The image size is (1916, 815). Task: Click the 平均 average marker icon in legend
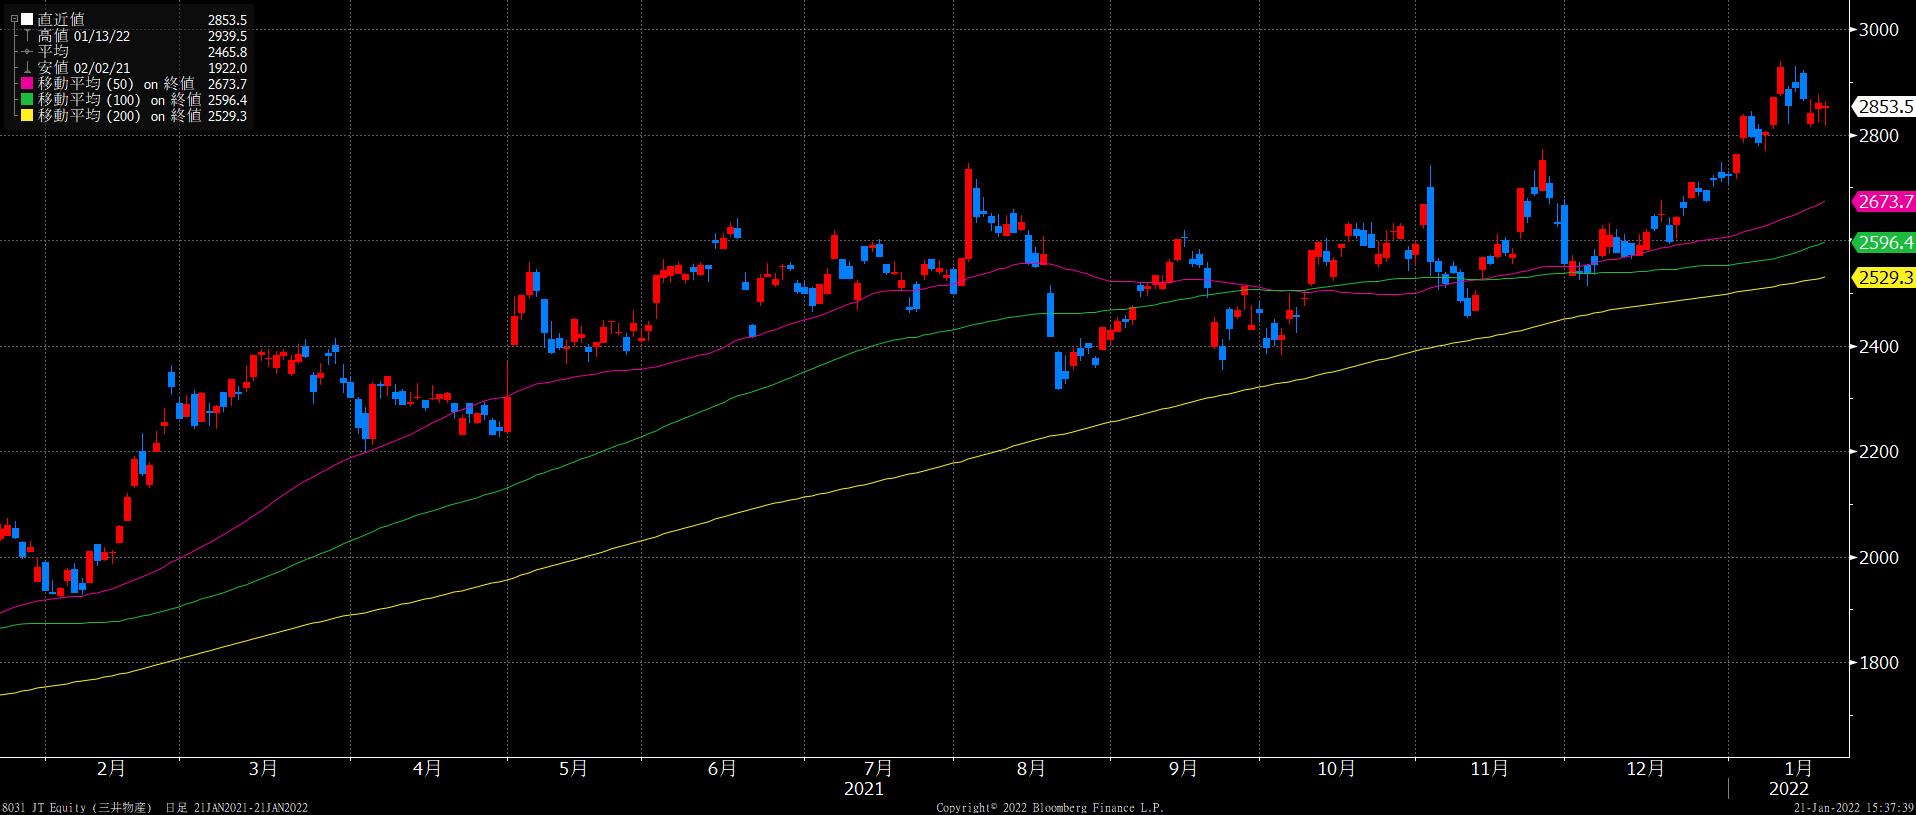(x=27, y=52)
